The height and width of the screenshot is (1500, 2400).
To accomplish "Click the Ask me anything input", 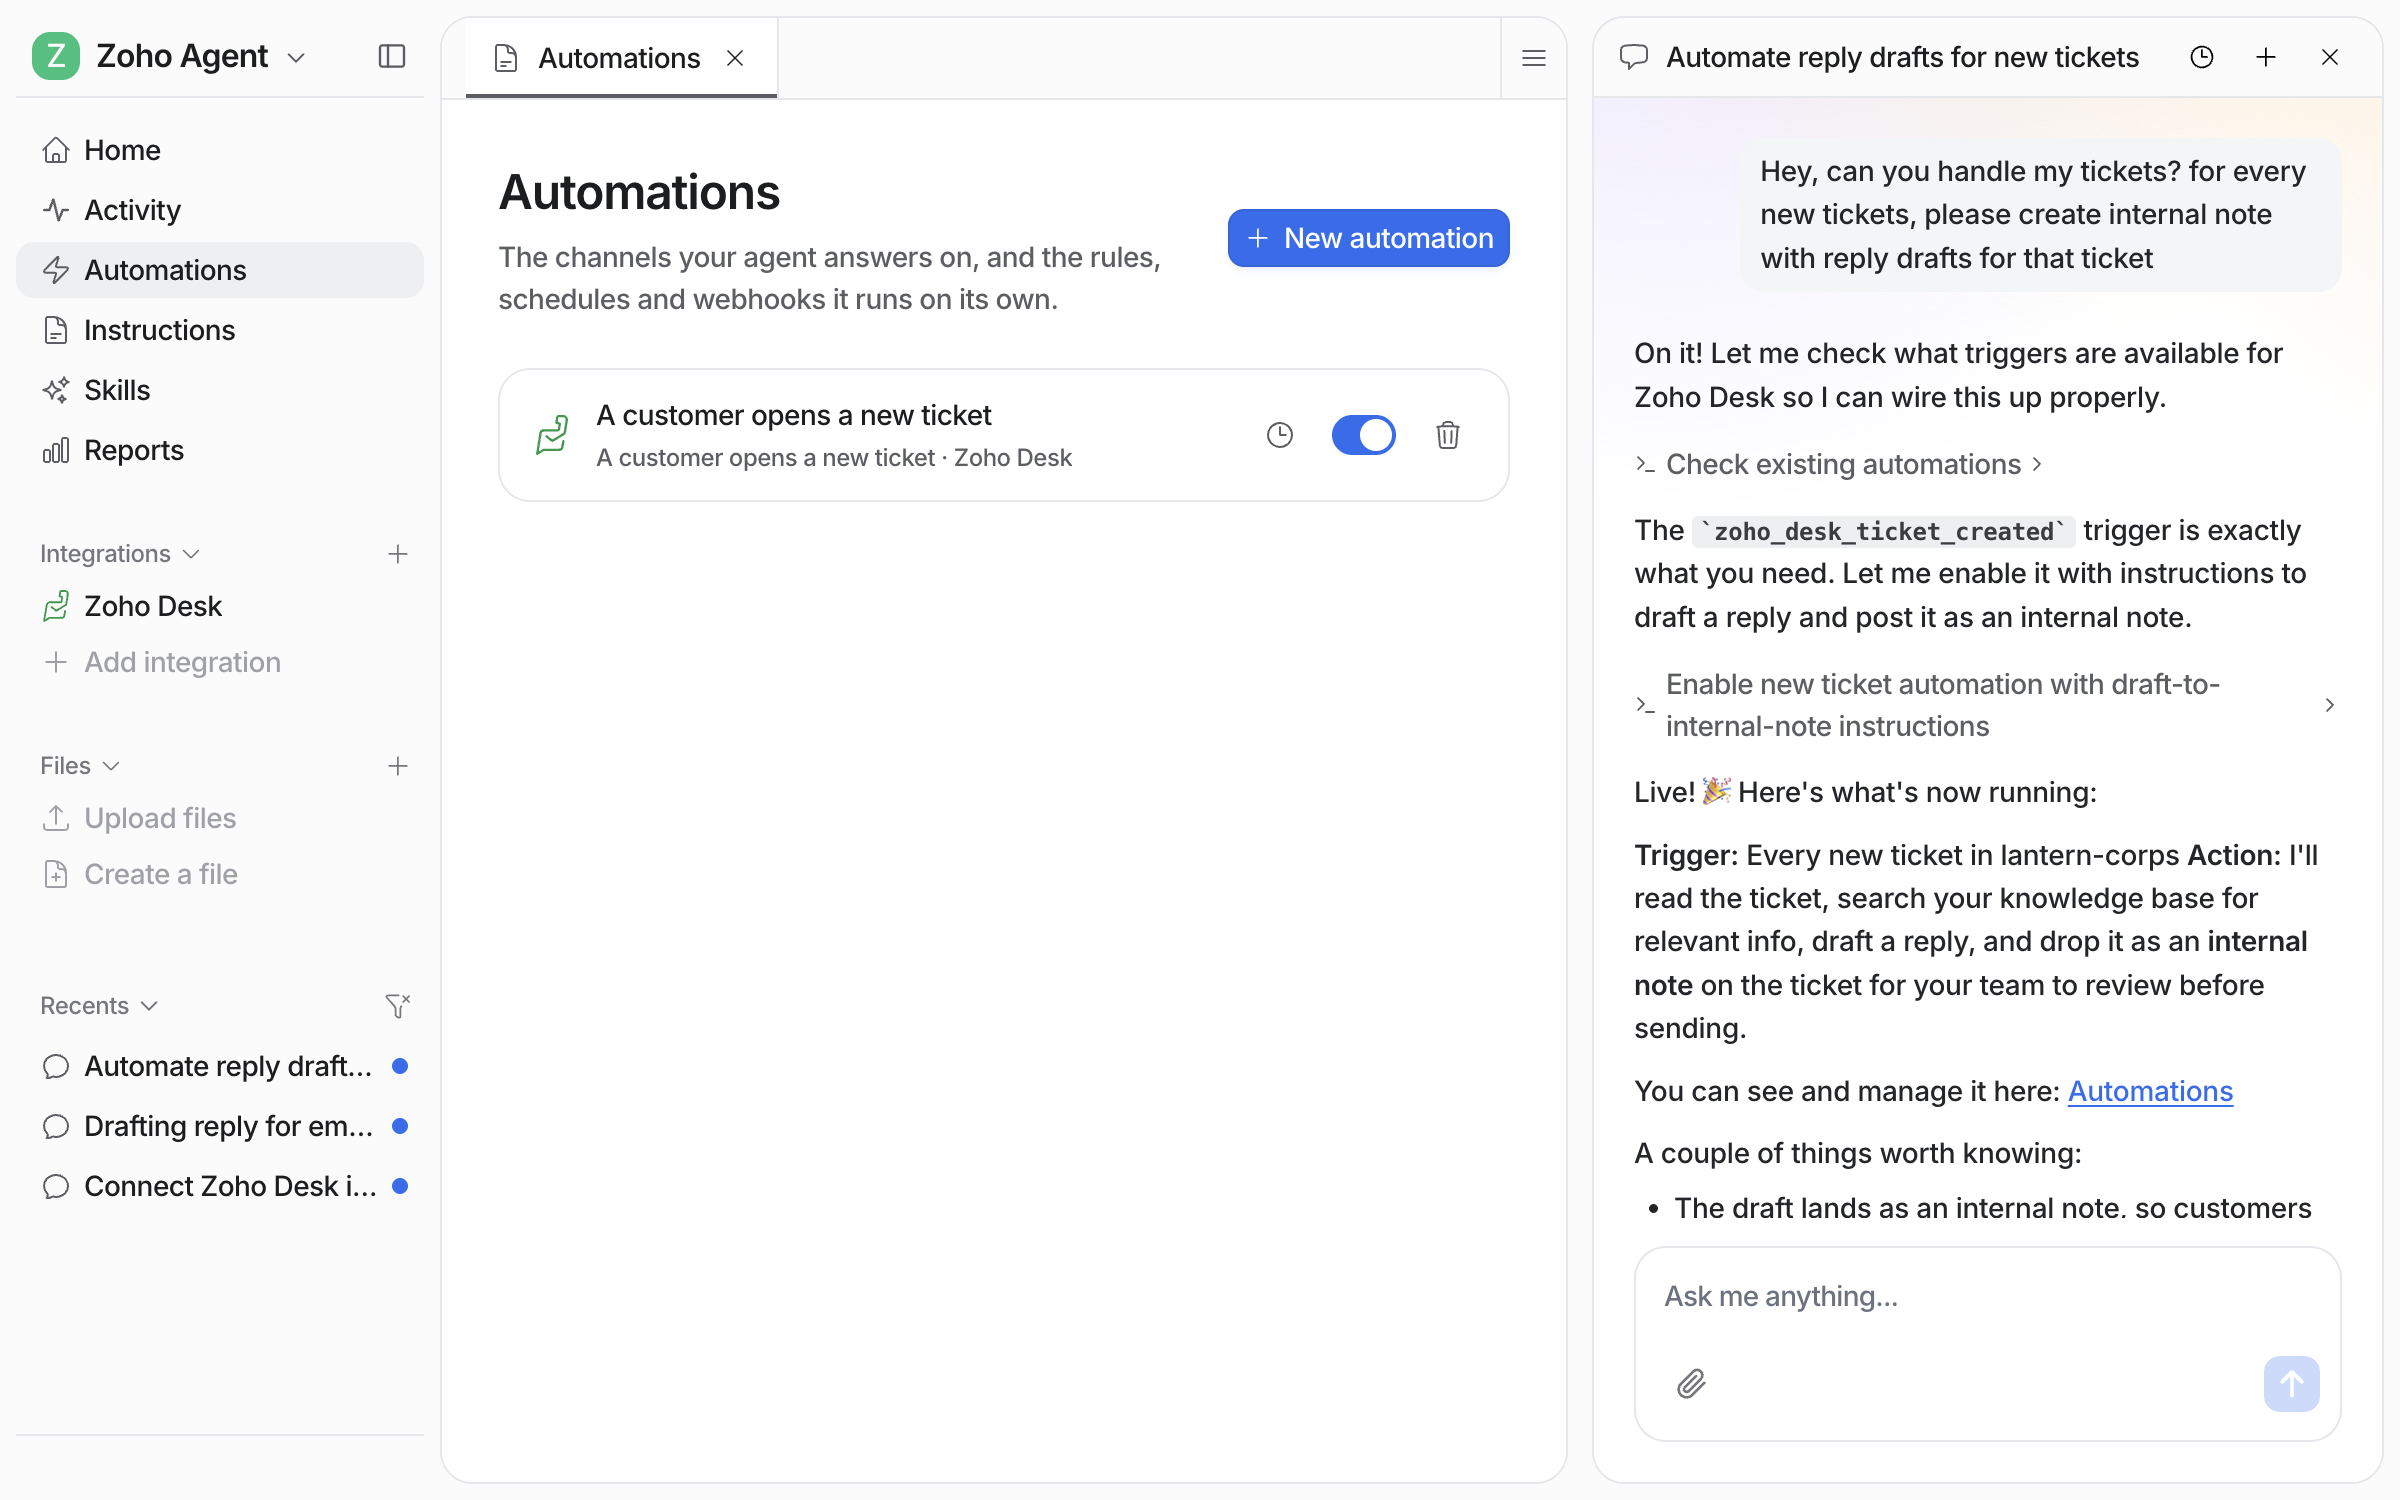I will pos(1986,1296).
